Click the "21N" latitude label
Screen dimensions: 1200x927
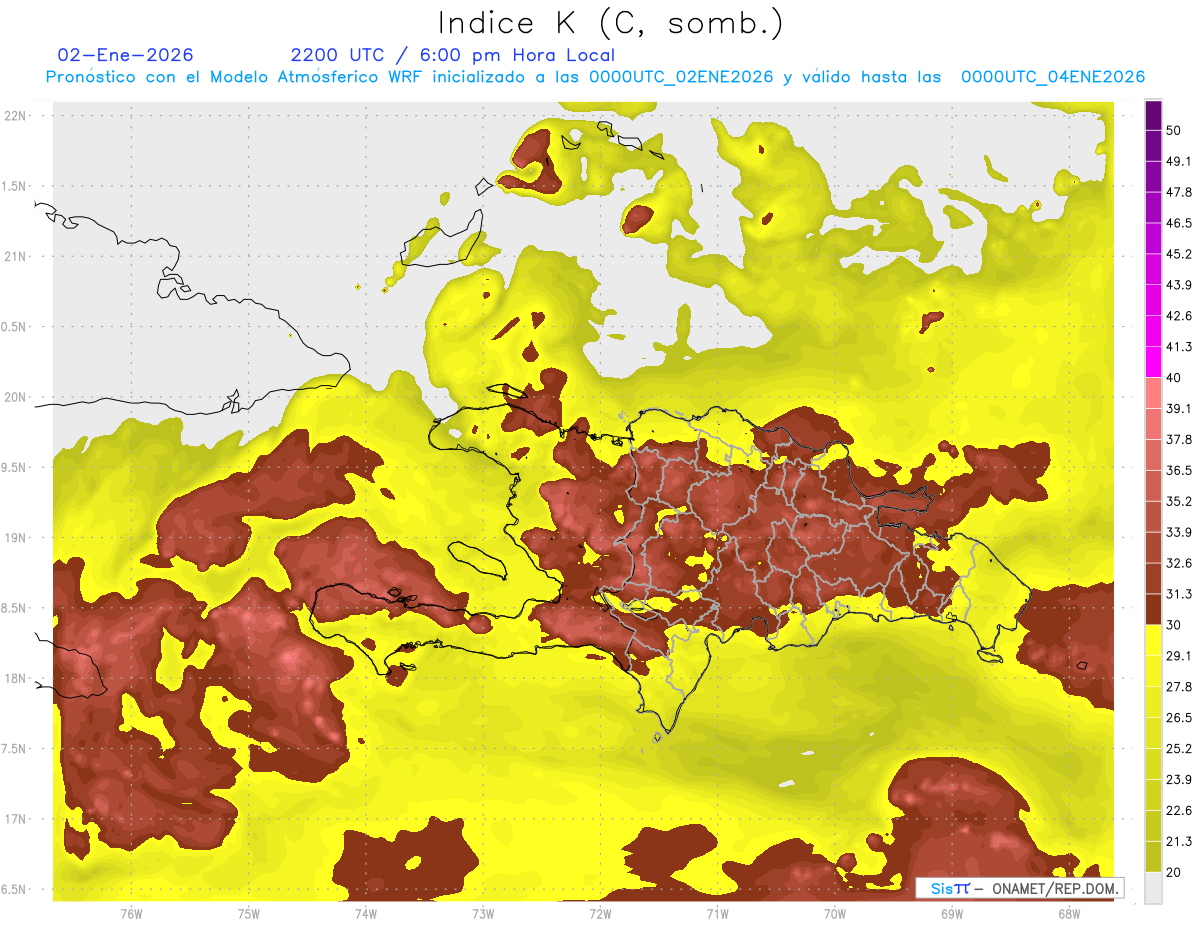tap(16, 256)
